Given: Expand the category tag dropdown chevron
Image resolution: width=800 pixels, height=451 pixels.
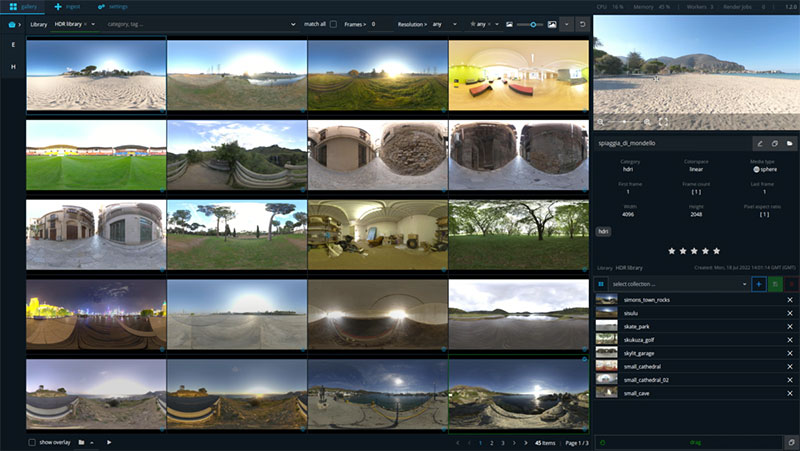Looking at the screenshot, I should tap(293, 24).
